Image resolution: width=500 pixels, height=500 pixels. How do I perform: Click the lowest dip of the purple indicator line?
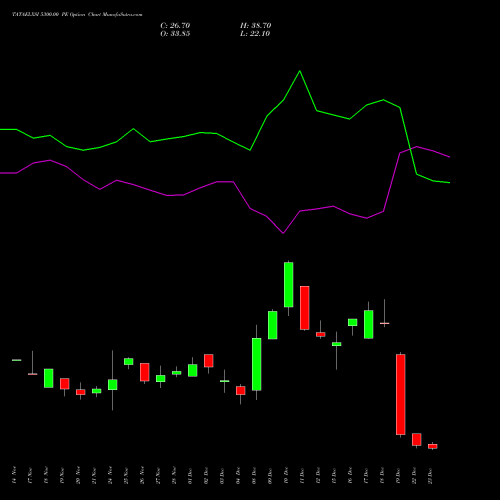coord(283,233)
